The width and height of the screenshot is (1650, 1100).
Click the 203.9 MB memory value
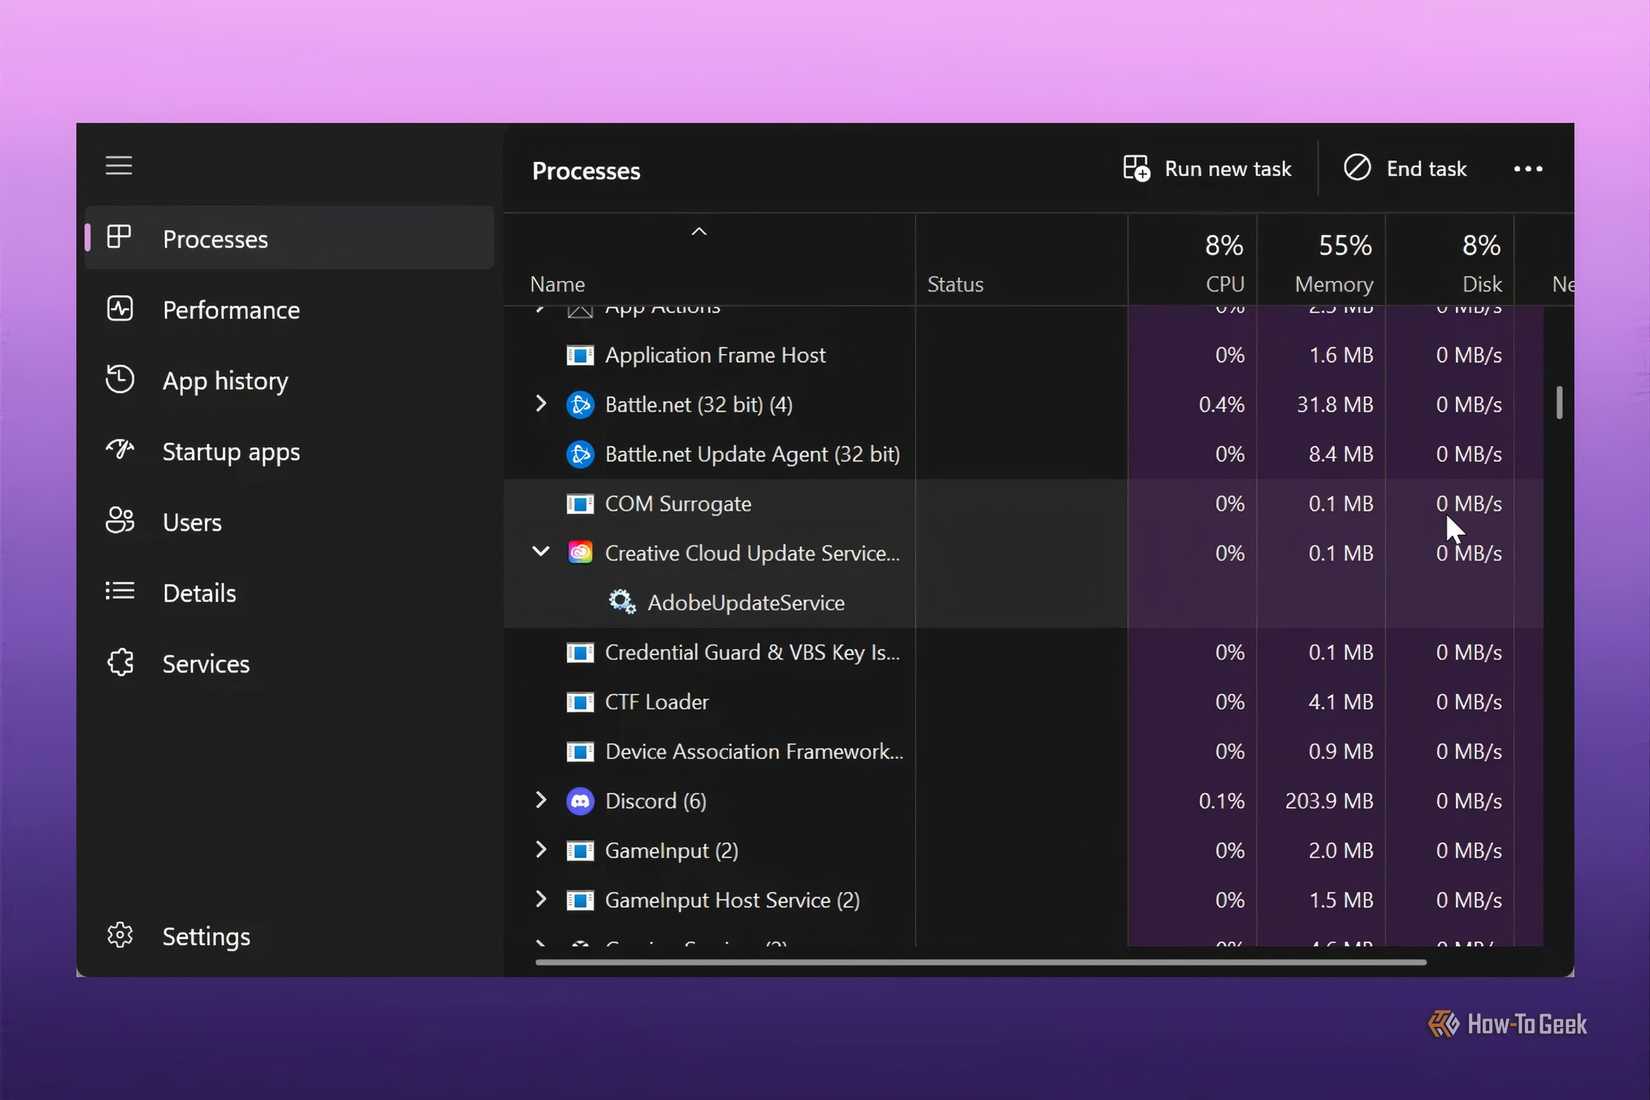pos(1329,801)
